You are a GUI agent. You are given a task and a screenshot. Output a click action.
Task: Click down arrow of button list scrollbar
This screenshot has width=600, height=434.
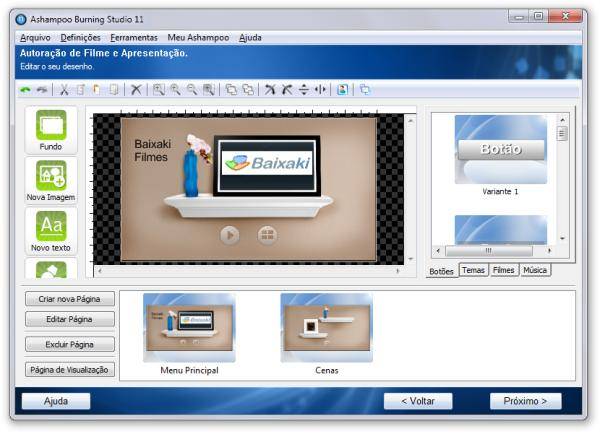tap(562, 238)
